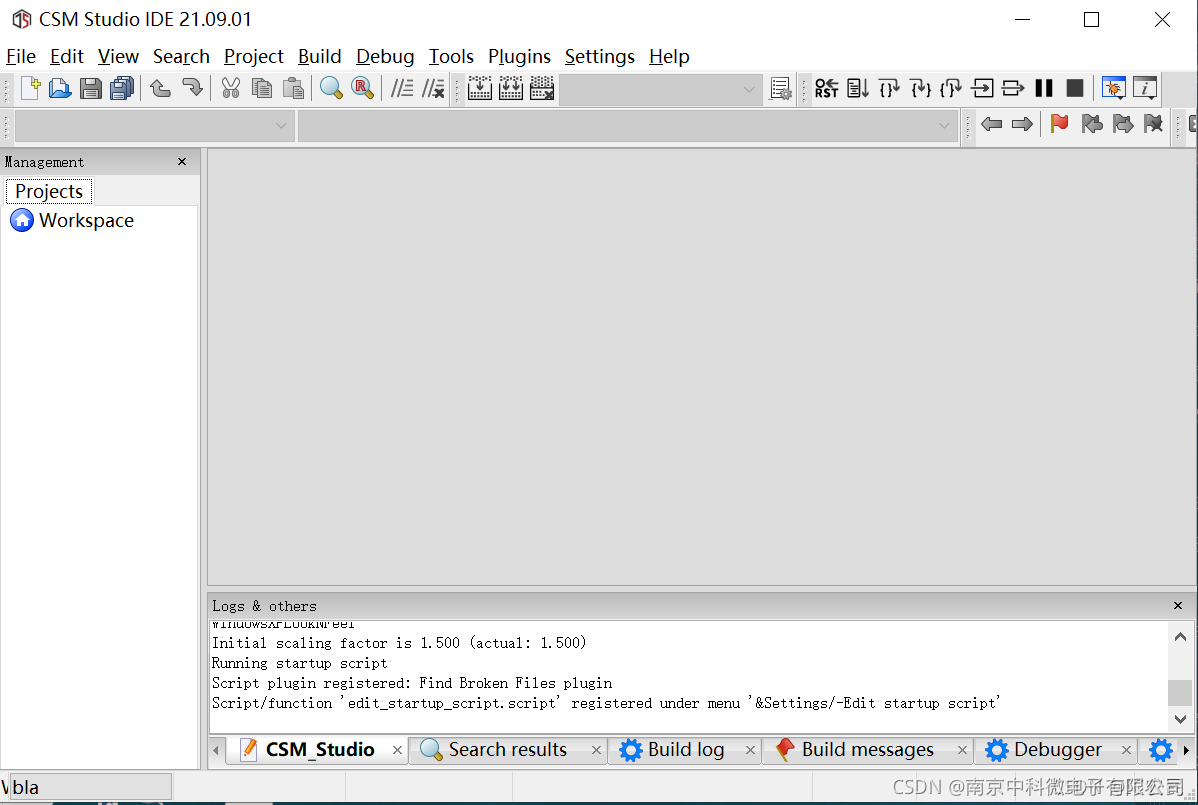The height and width of the screenshot is (805, 1198).
Task: Reset the target using the RST icon
Action: tap(826, 88)
